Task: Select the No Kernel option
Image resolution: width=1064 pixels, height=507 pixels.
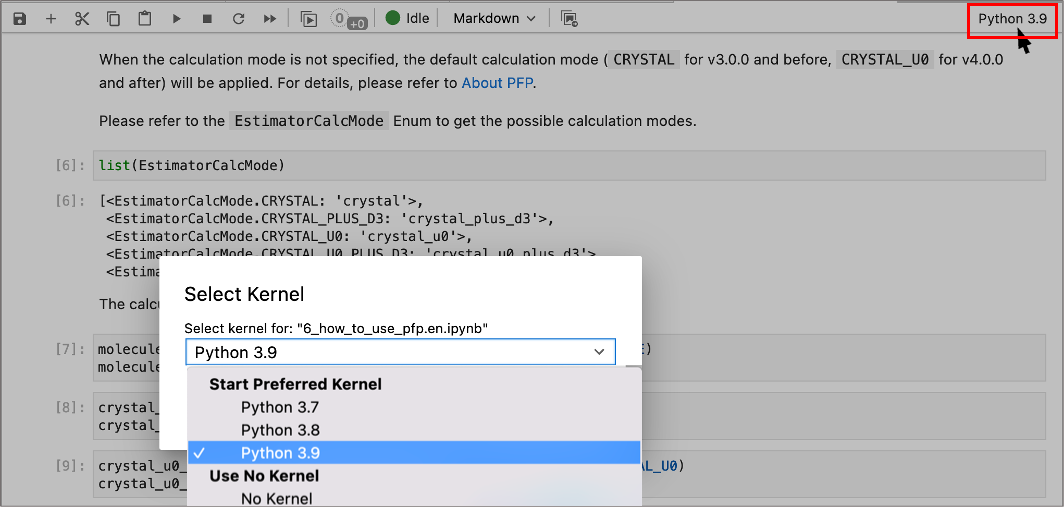Action: (276, 498)
